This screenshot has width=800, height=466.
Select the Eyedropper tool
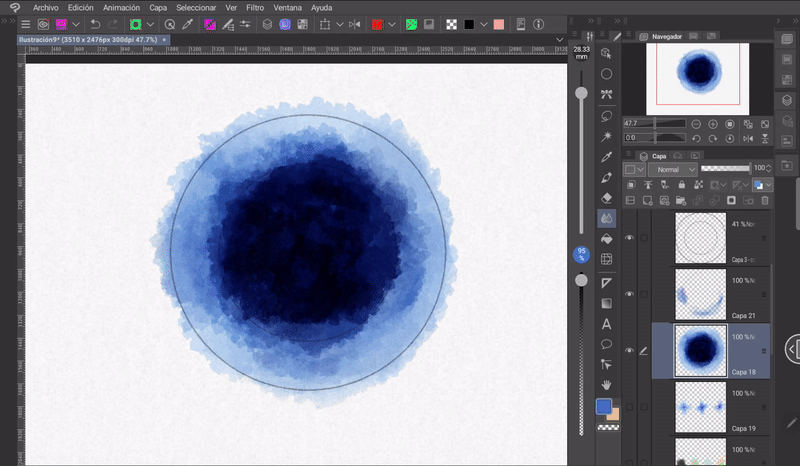[606, 157]
